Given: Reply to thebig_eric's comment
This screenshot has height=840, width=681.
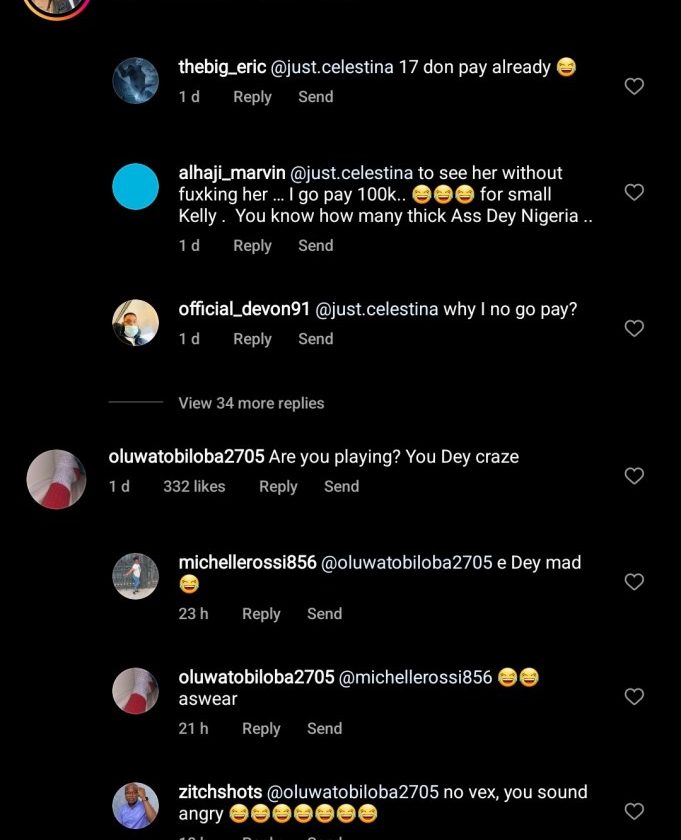Looking at the screenshot, I should (252, 97).
